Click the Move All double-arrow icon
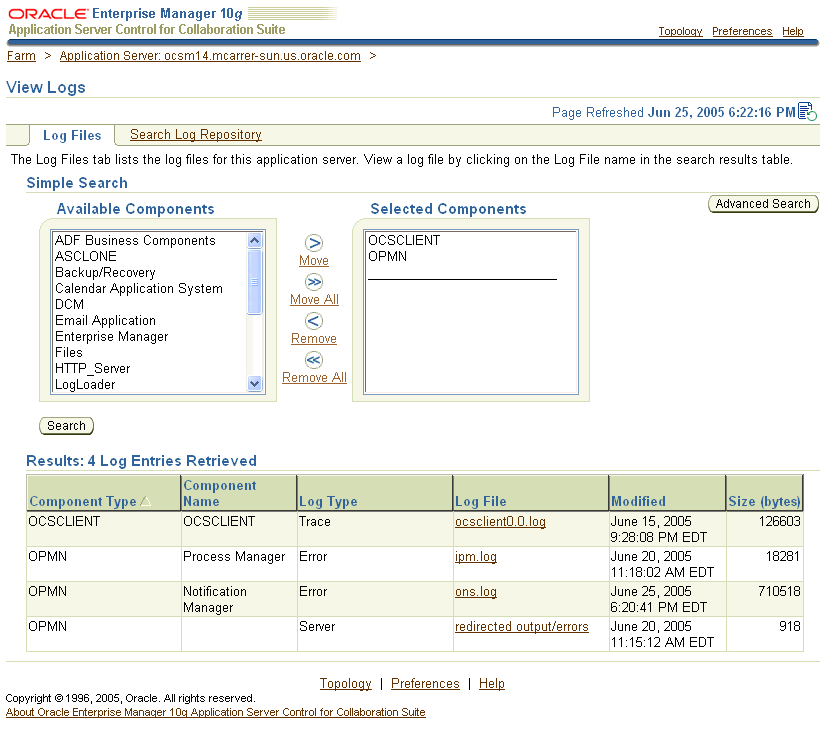 313,282
